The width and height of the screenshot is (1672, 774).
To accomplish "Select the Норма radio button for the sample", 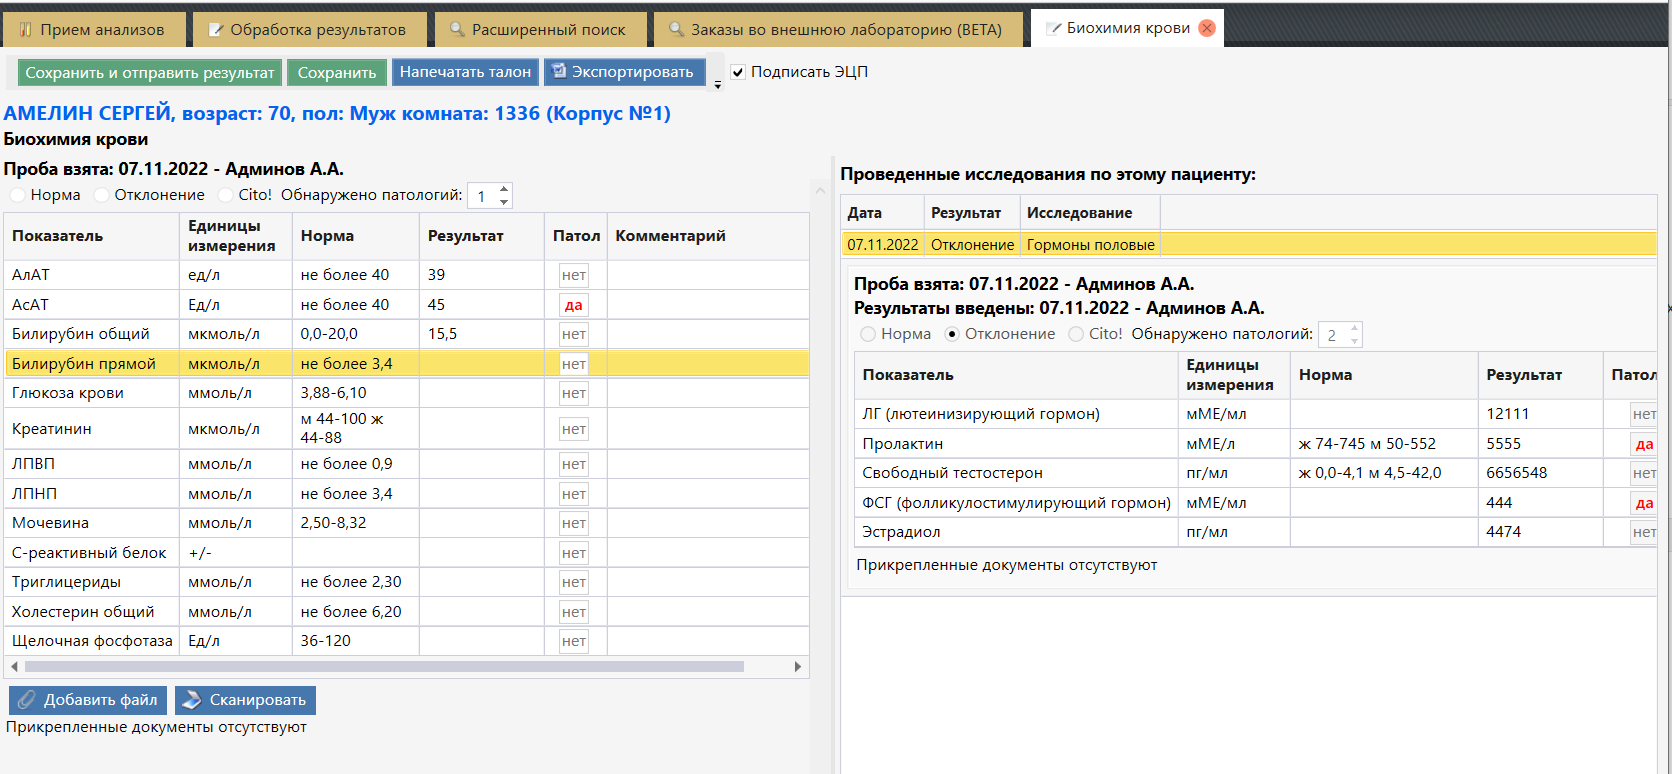I will 18,195.
